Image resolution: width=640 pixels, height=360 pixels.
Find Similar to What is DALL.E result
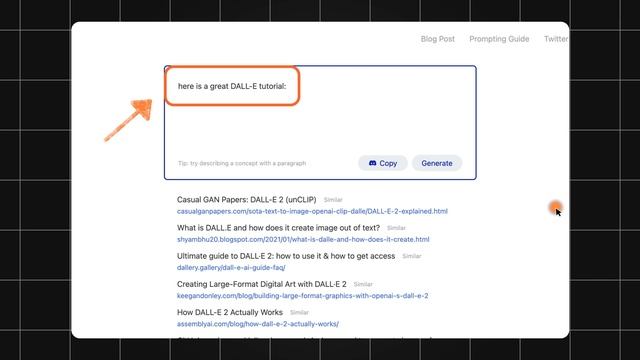[396, 228]
